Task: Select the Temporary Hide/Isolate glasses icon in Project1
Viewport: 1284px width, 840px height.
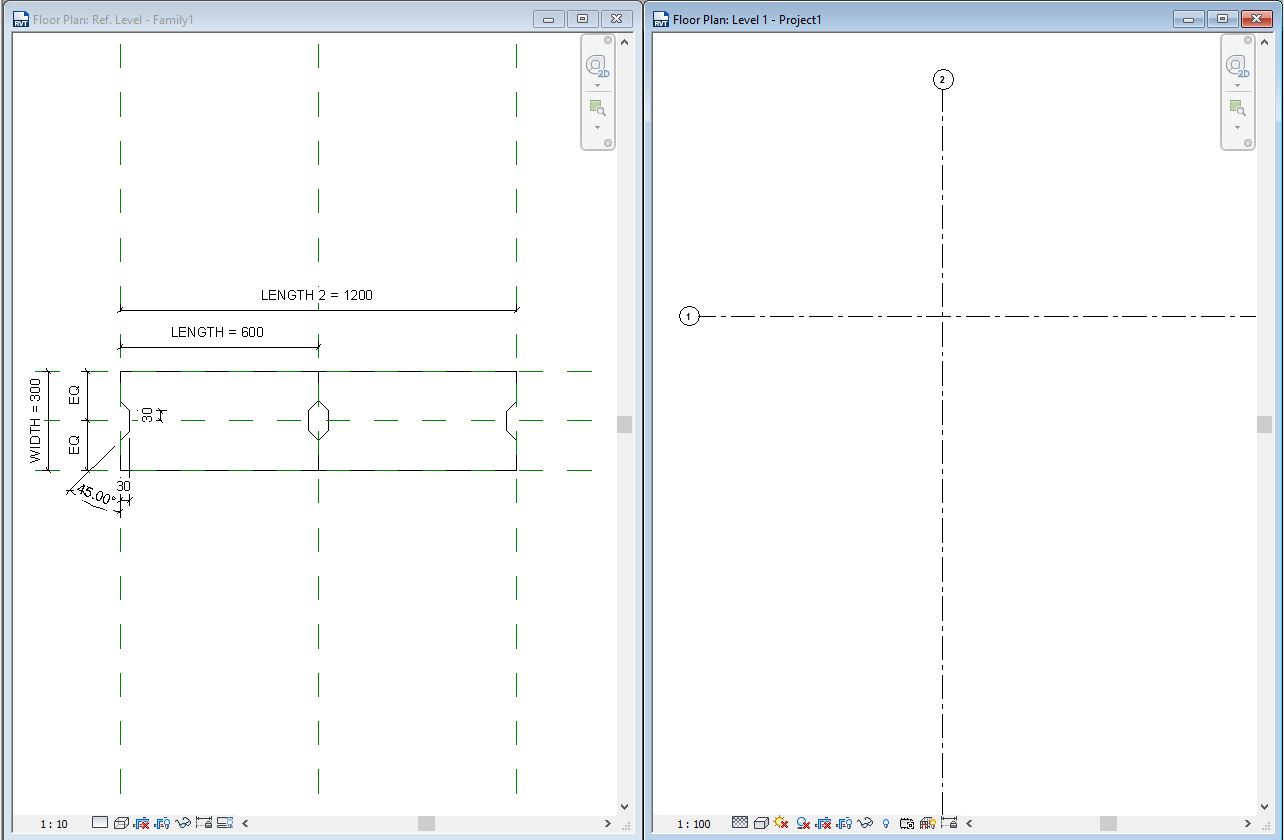Action: tap(865, 823)
